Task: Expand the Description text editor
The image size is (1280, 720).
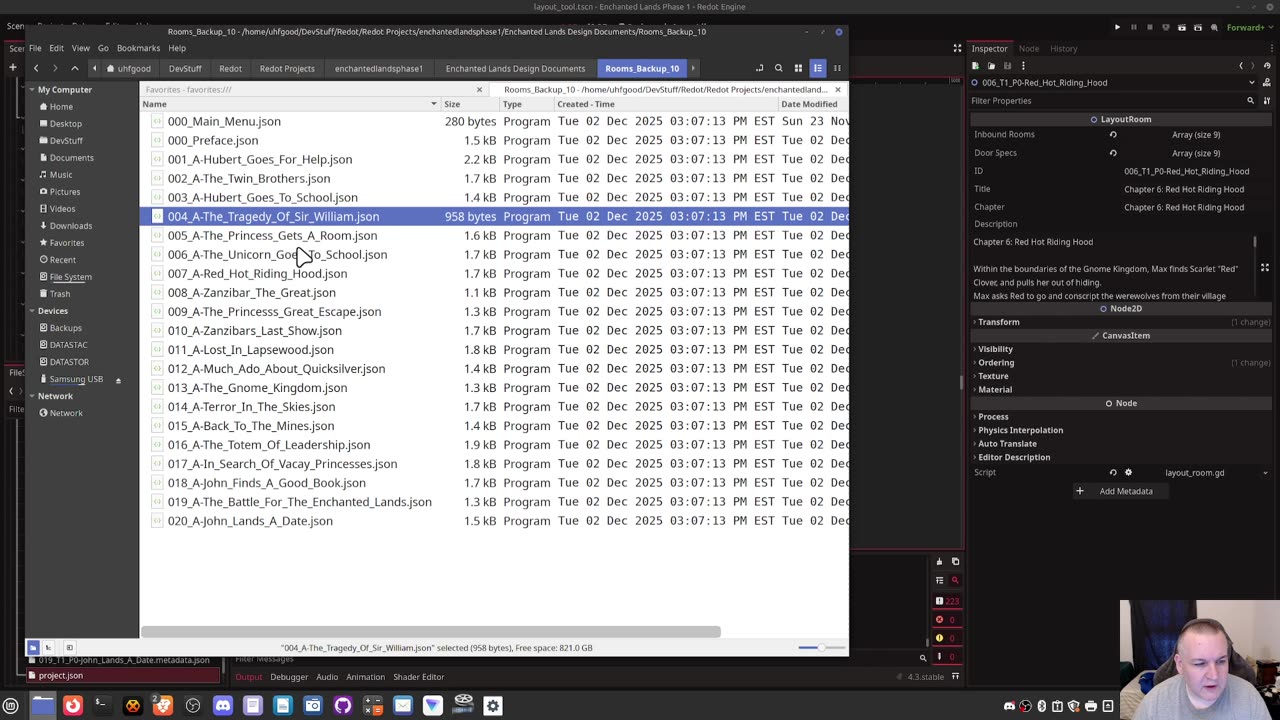Action: click(x=1265, y=268)
